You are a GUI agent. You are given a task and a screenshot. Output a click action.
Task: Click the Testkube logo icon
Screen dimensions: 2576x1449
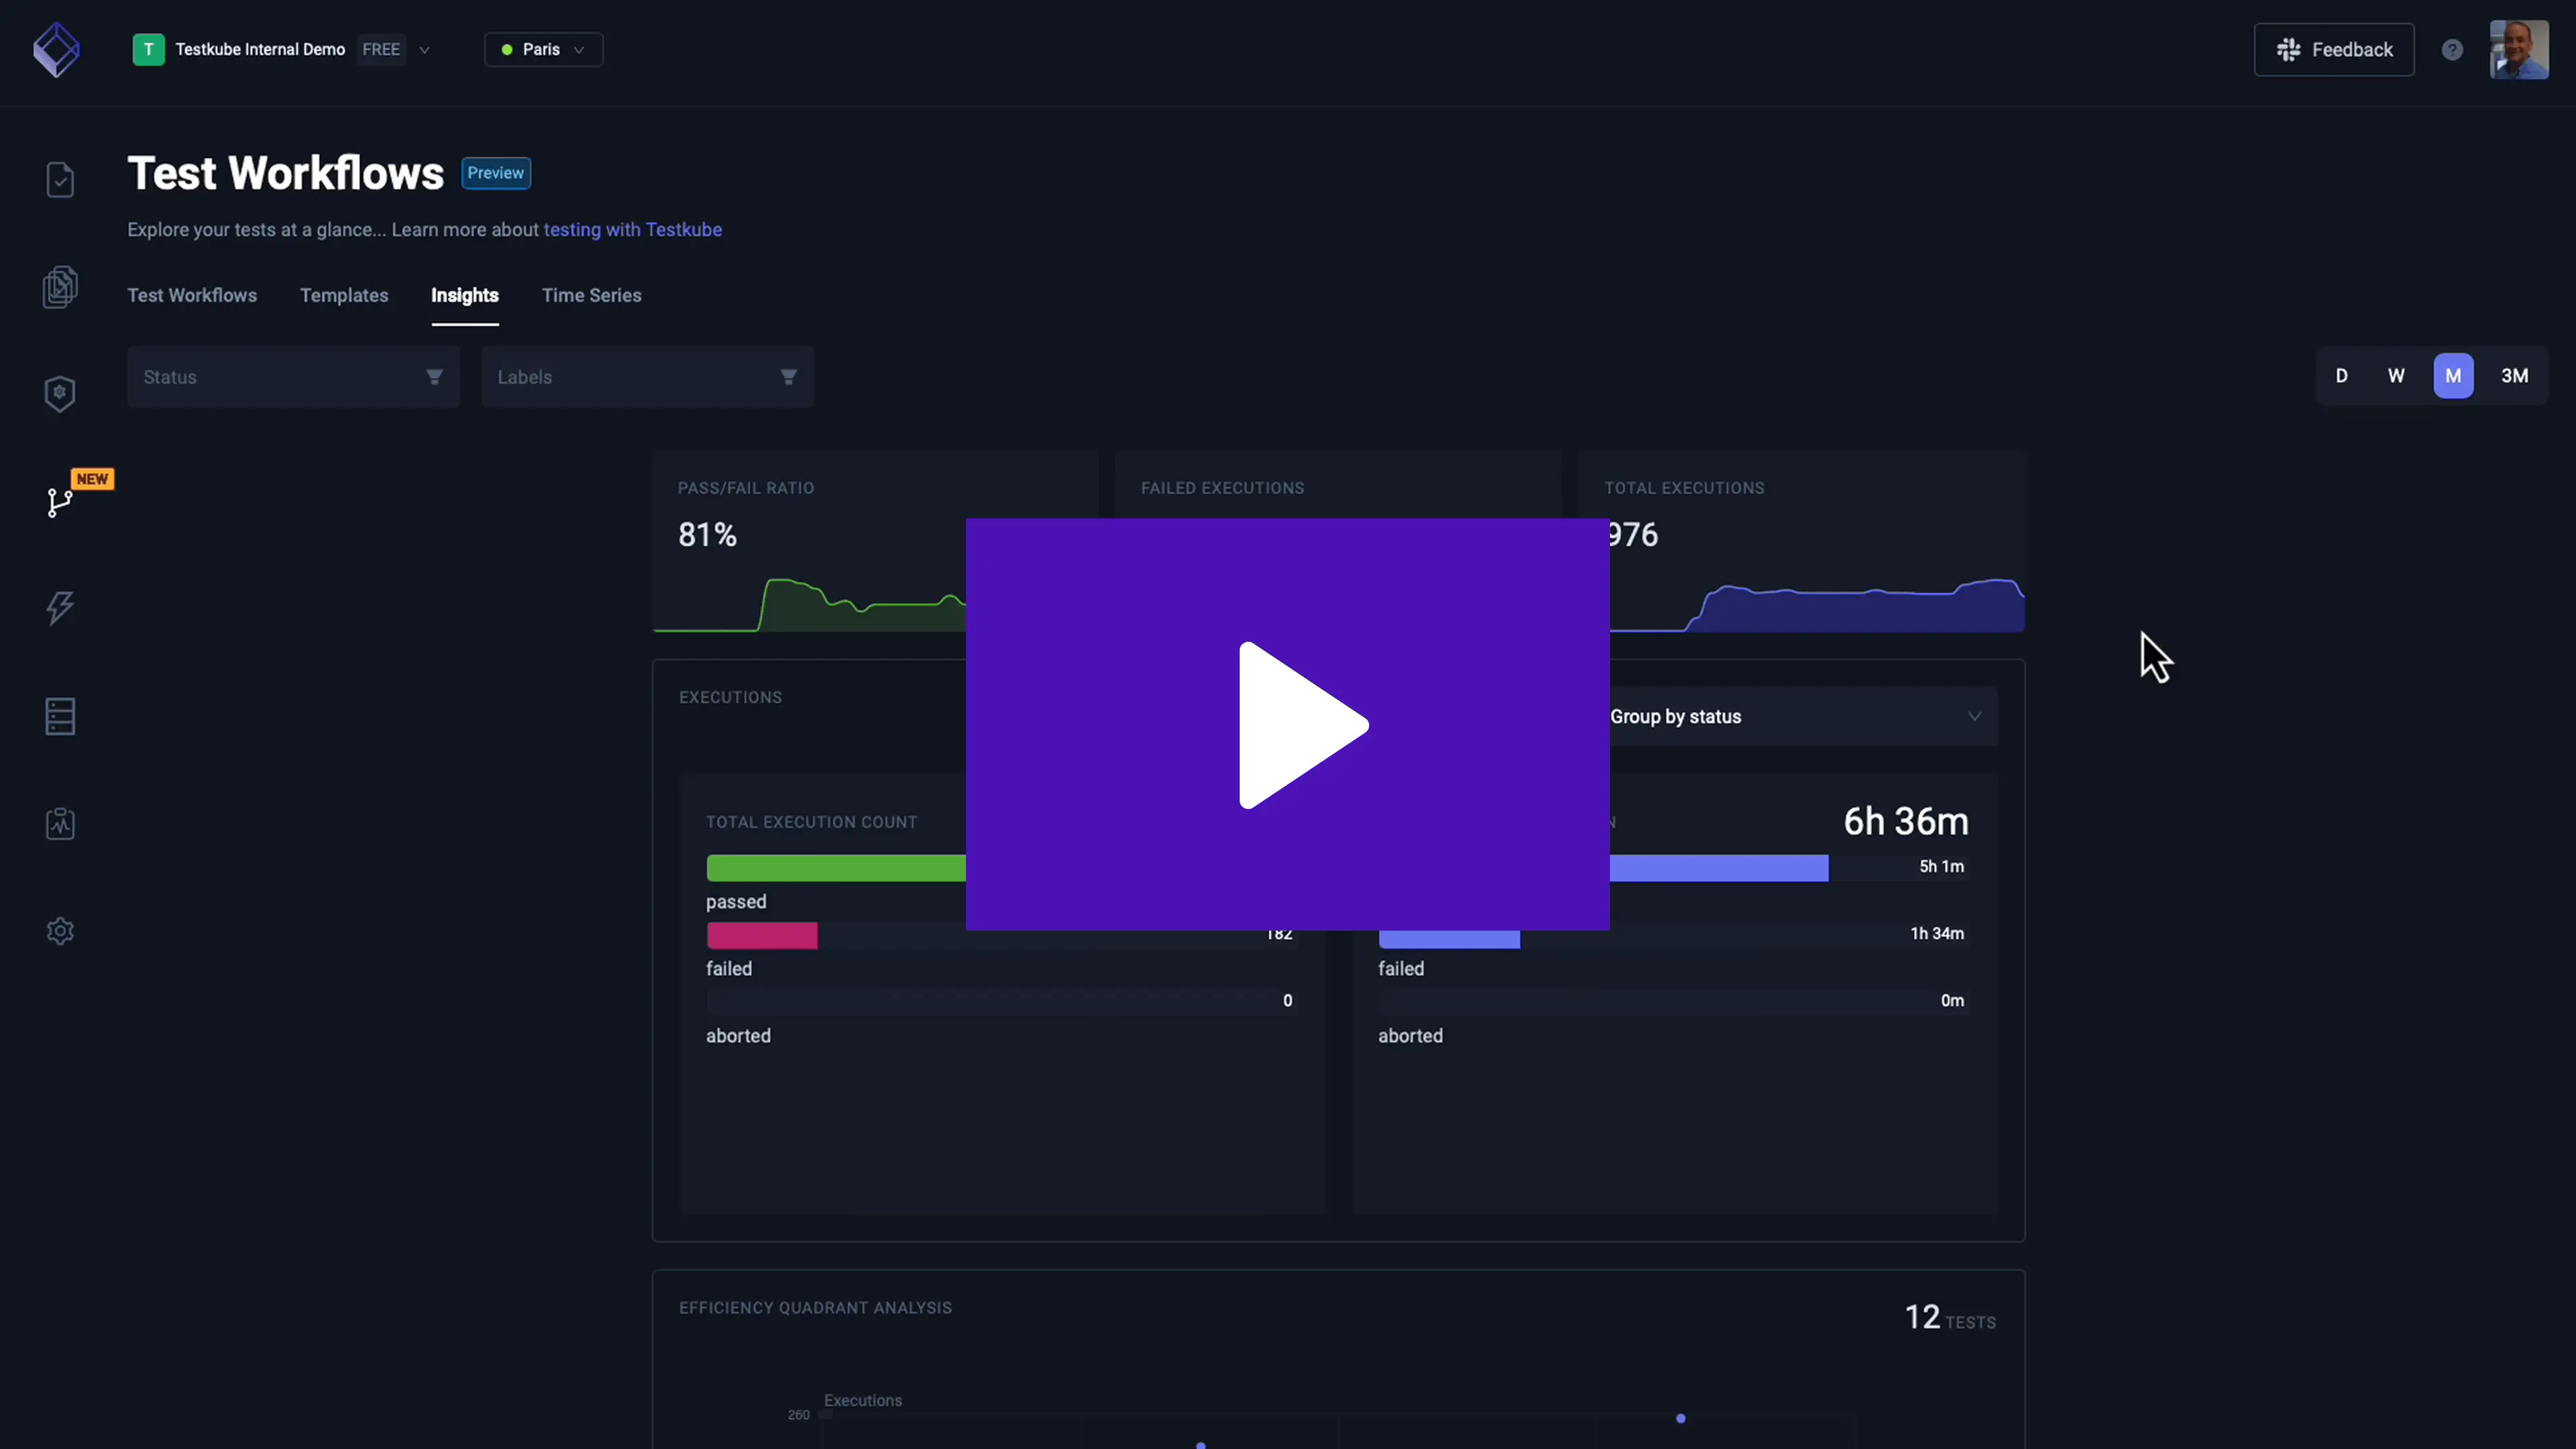click(56, 50)
